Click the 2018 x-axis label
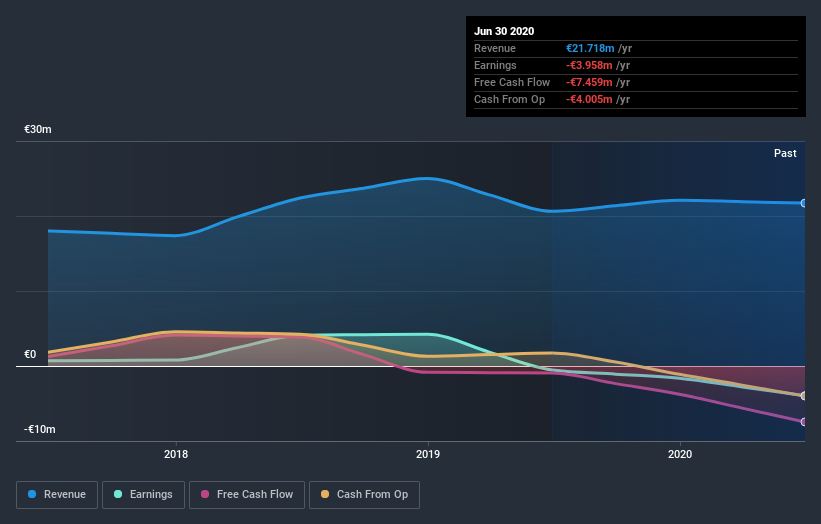This screenshot has width=821, height=524. click(x=176, y=454)
